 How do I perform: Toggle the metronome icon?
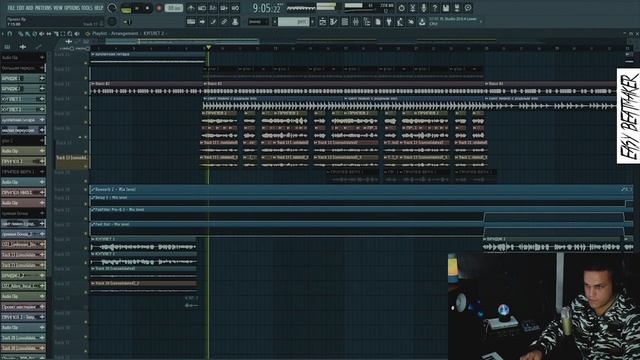point(191,8)
